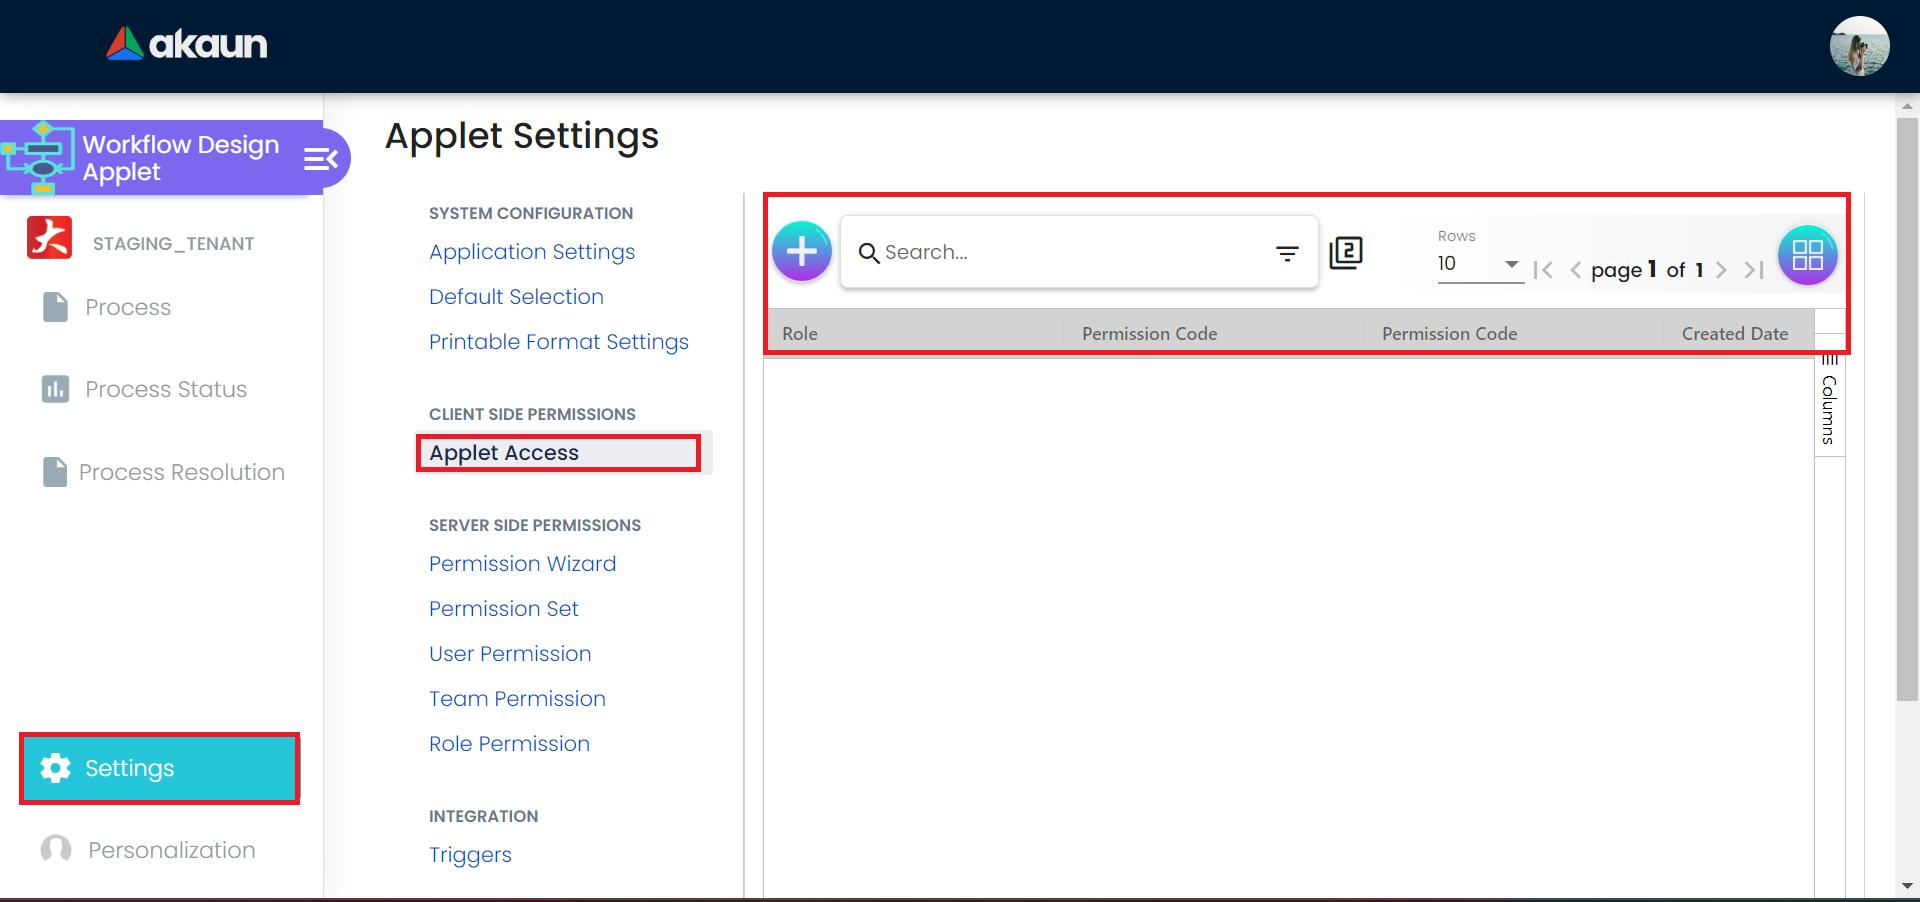Open the grid view toggle button

(1807, 254)
